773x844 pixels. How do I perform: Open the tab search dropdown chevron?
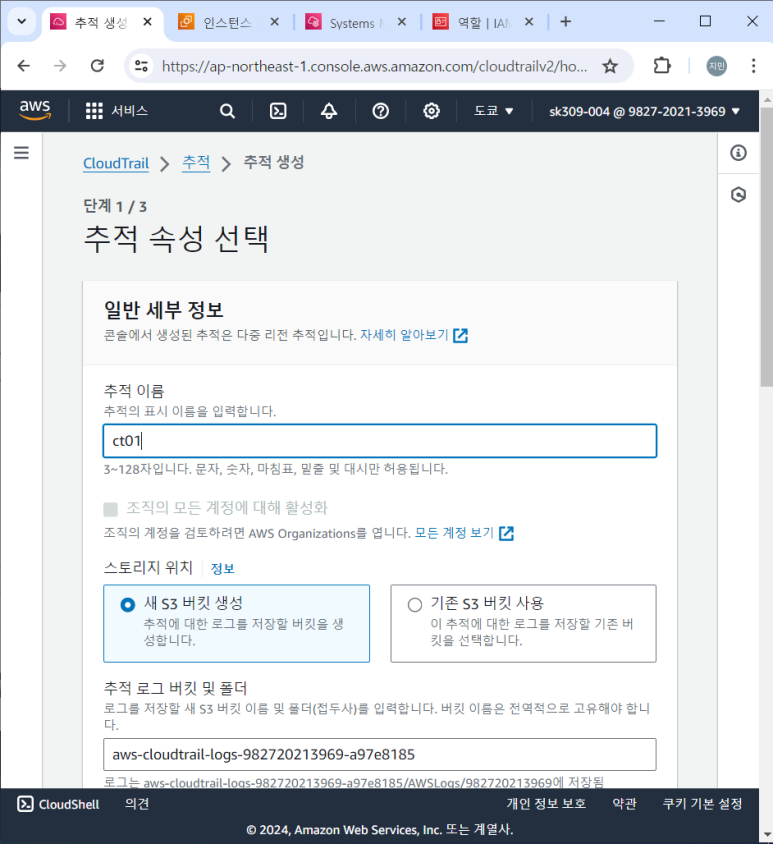pyautogui.click(x=22, y=22)
